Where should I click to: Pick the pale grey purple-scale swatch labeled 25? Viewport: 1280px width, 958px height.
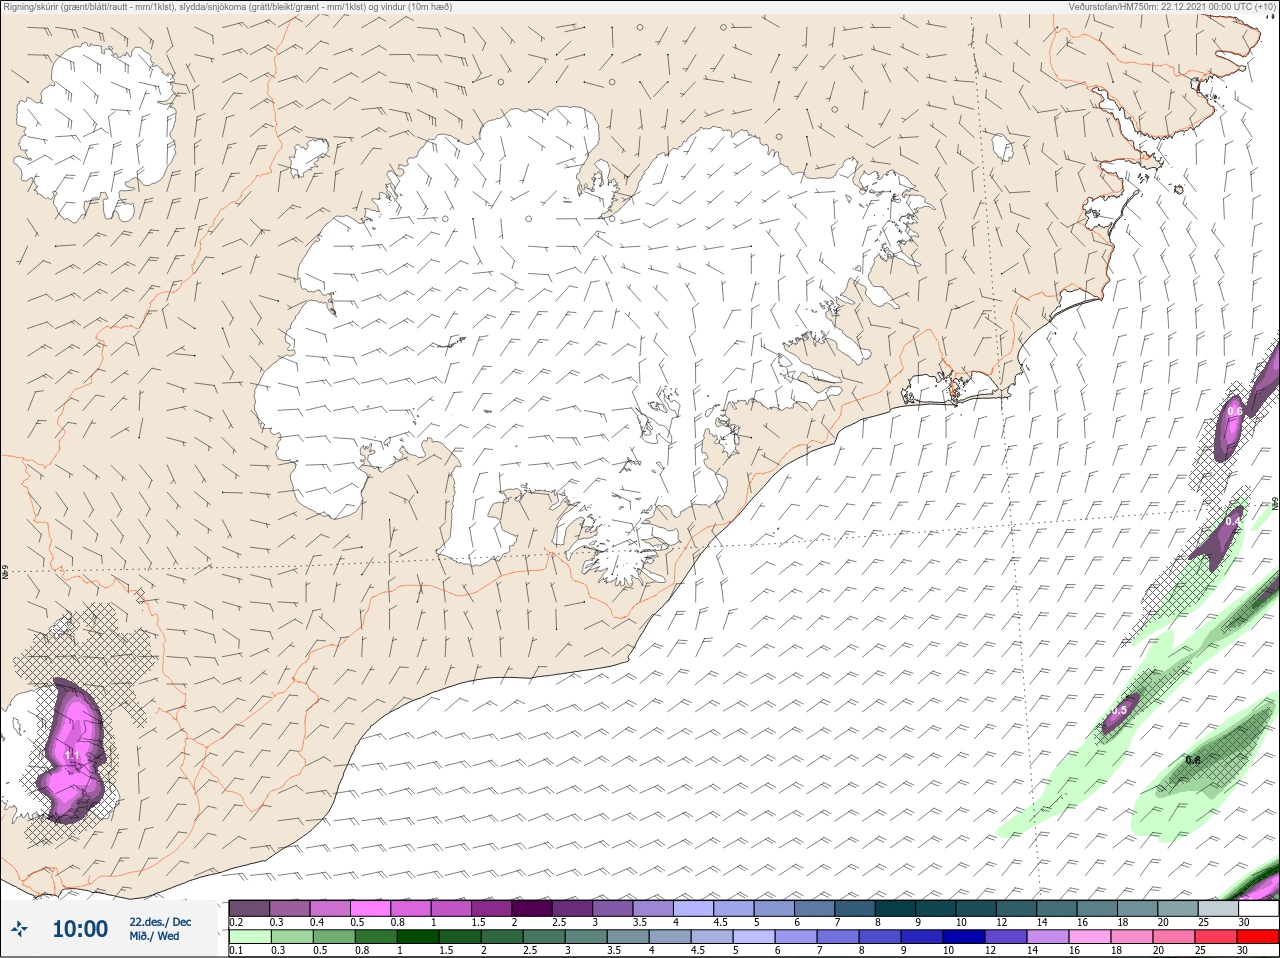(x=1218, y=908)
